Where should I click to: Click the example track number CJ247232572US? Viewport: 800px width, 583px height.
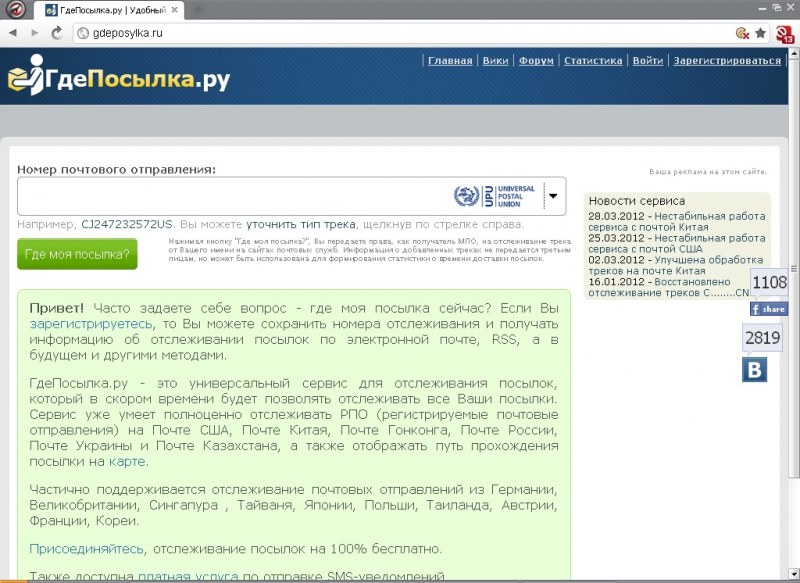(127, 225)
